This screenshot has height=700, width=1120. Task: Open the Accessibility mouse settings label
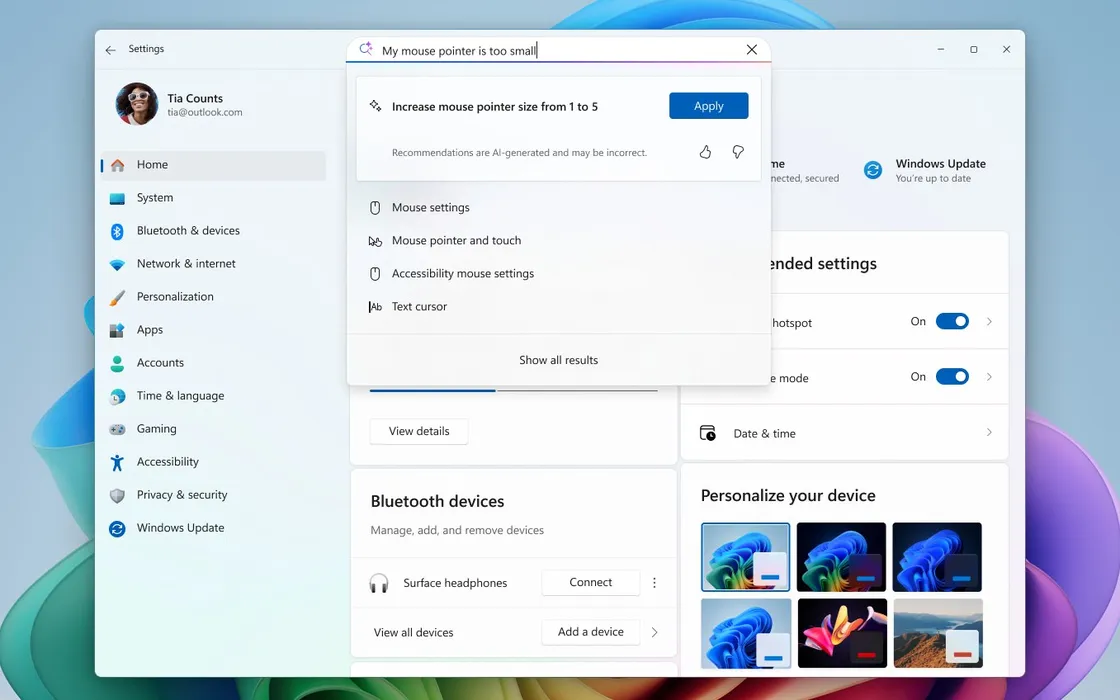(463, 273)
